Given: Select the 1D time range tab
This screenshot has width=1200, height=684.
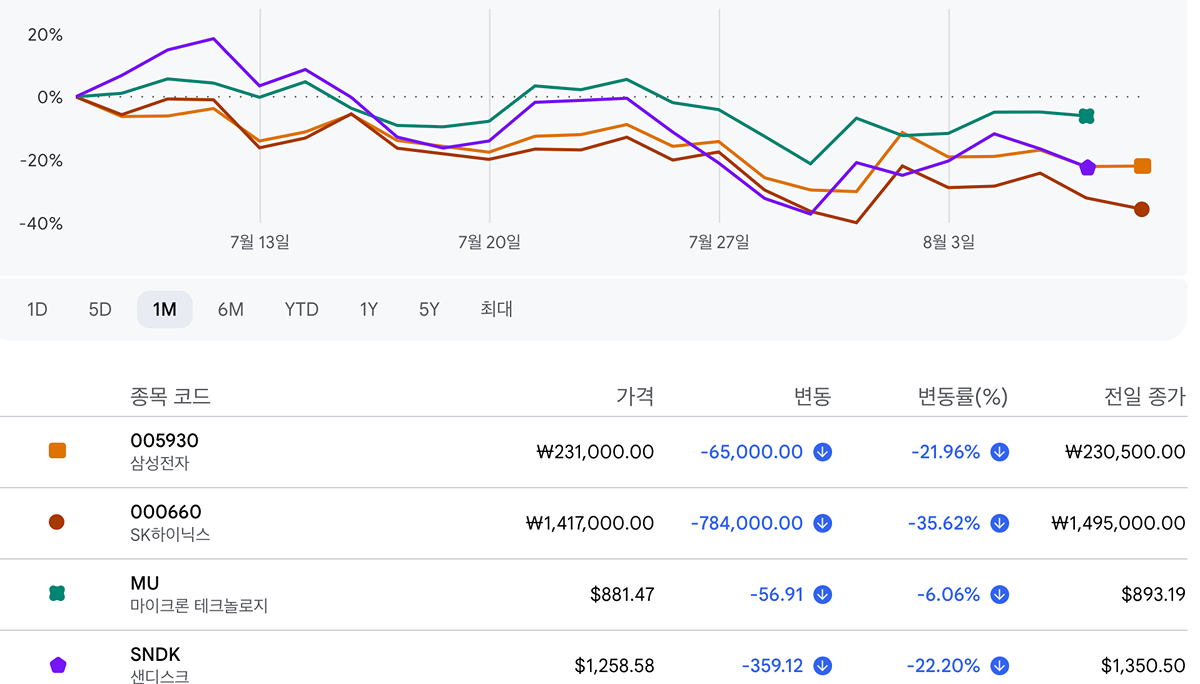Looking at the screenshot, I should point(37,309).
